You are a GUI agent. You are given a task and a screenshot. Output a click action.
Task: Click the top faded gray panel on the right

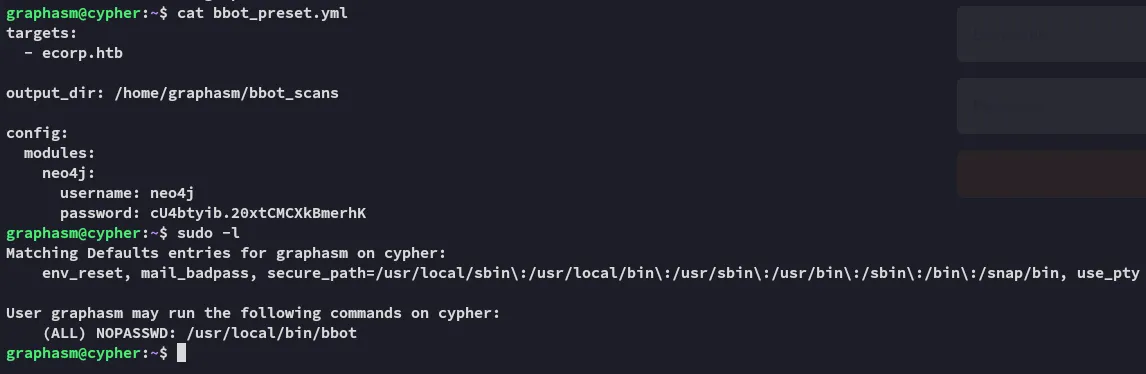pos(1051,34)
